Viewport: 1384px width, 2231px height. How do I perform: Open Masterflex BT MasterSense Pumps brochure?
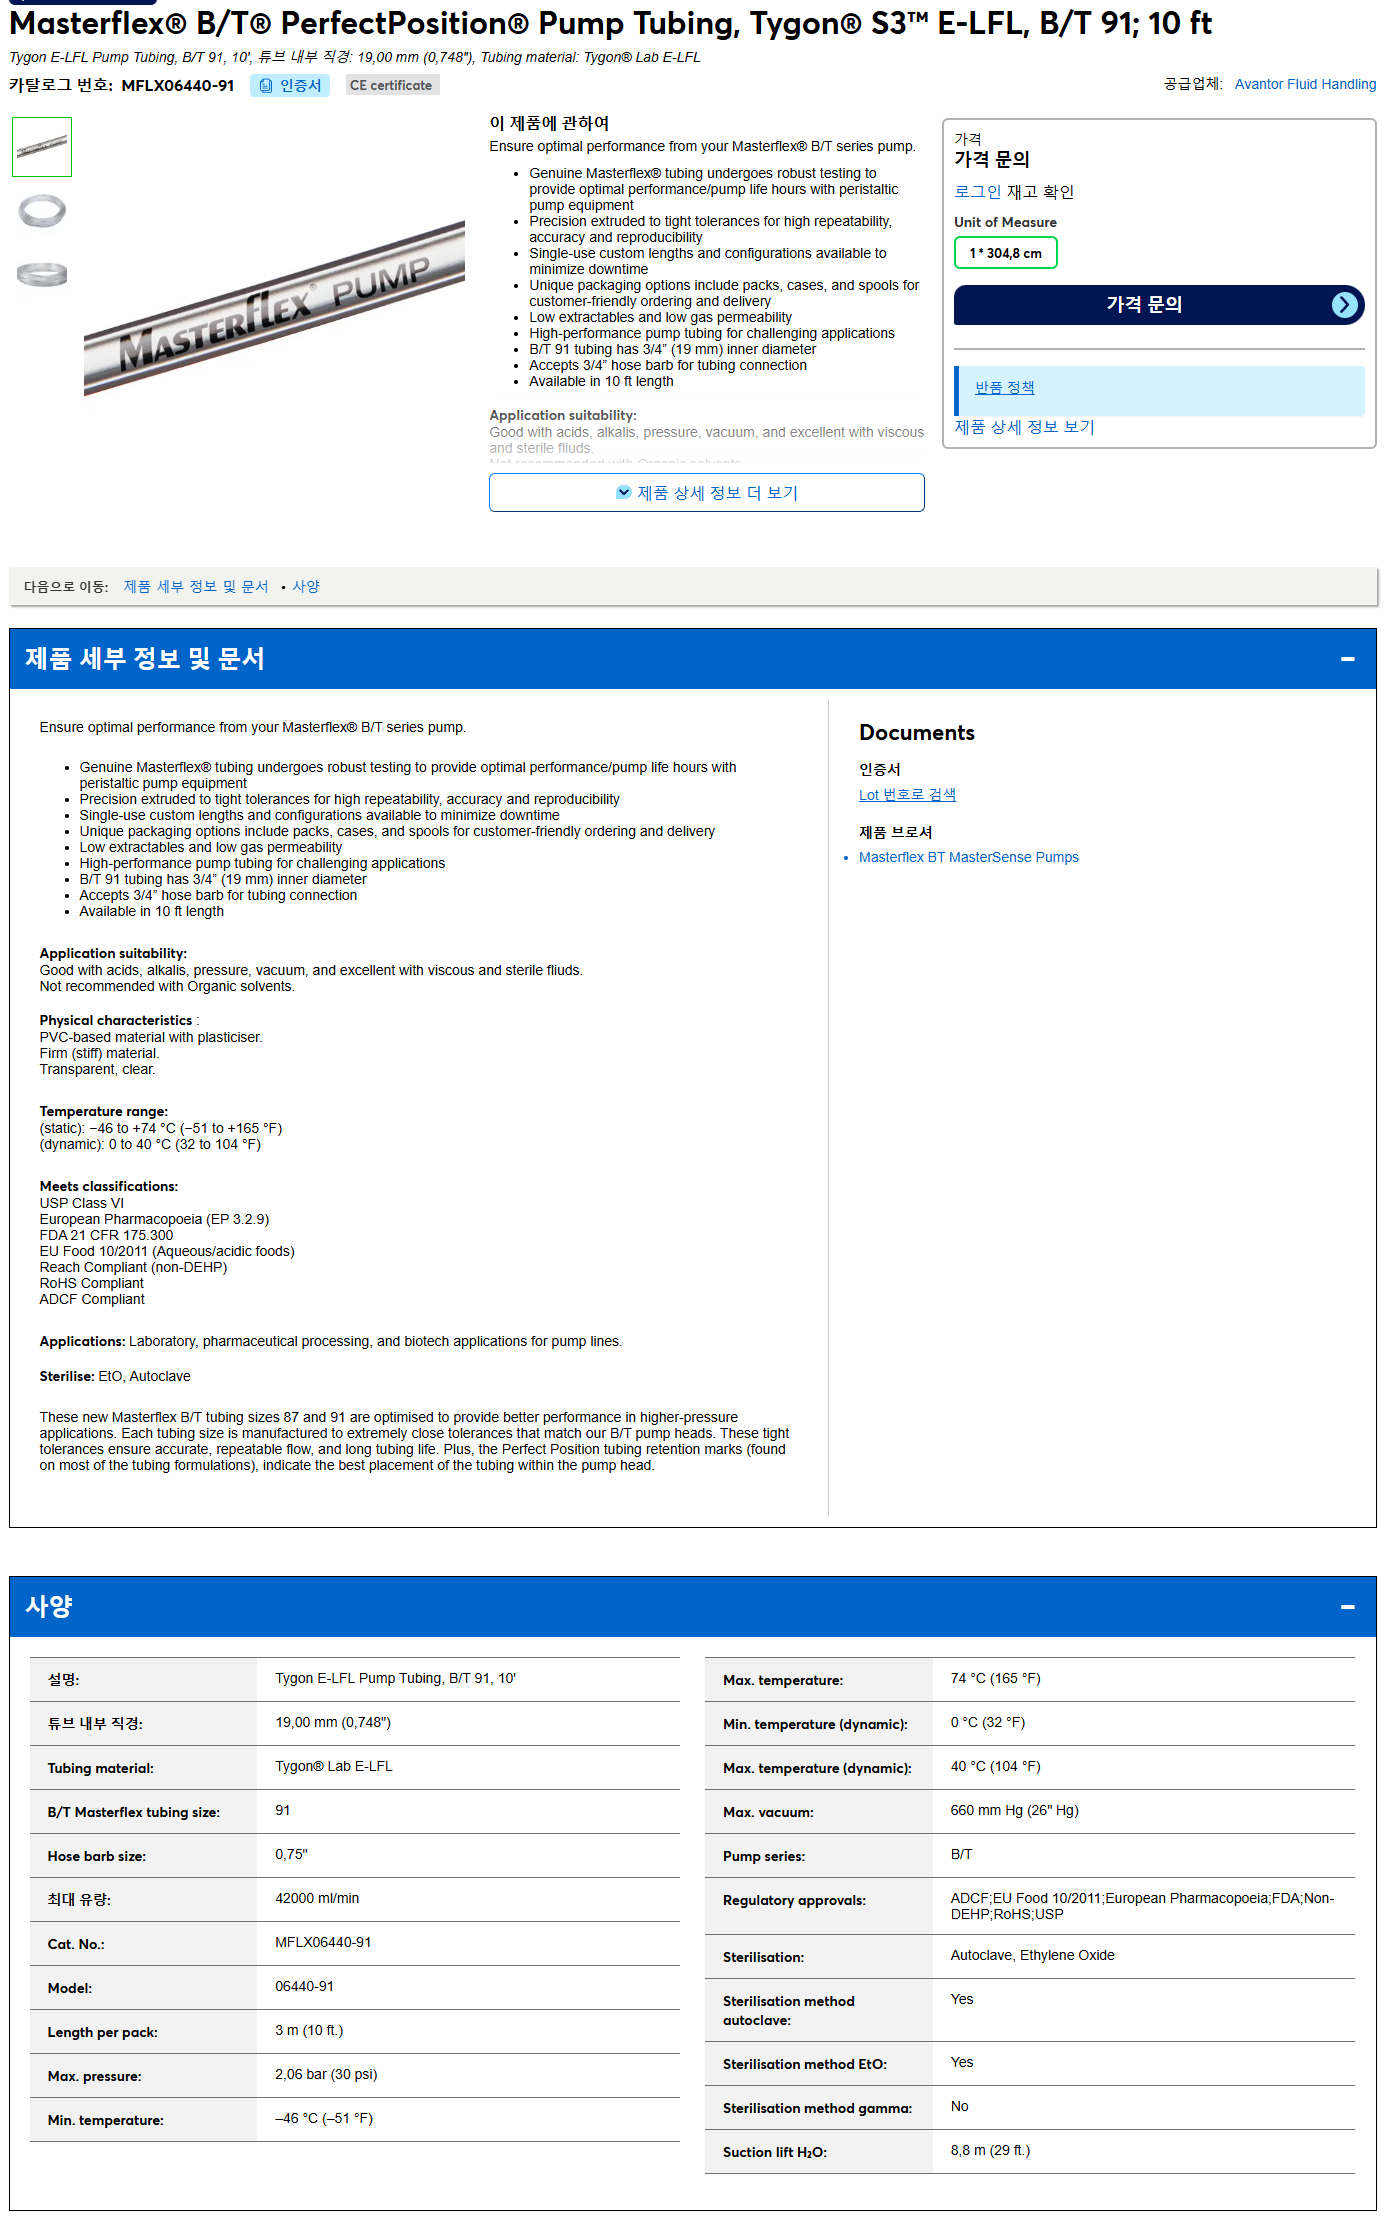969,858
